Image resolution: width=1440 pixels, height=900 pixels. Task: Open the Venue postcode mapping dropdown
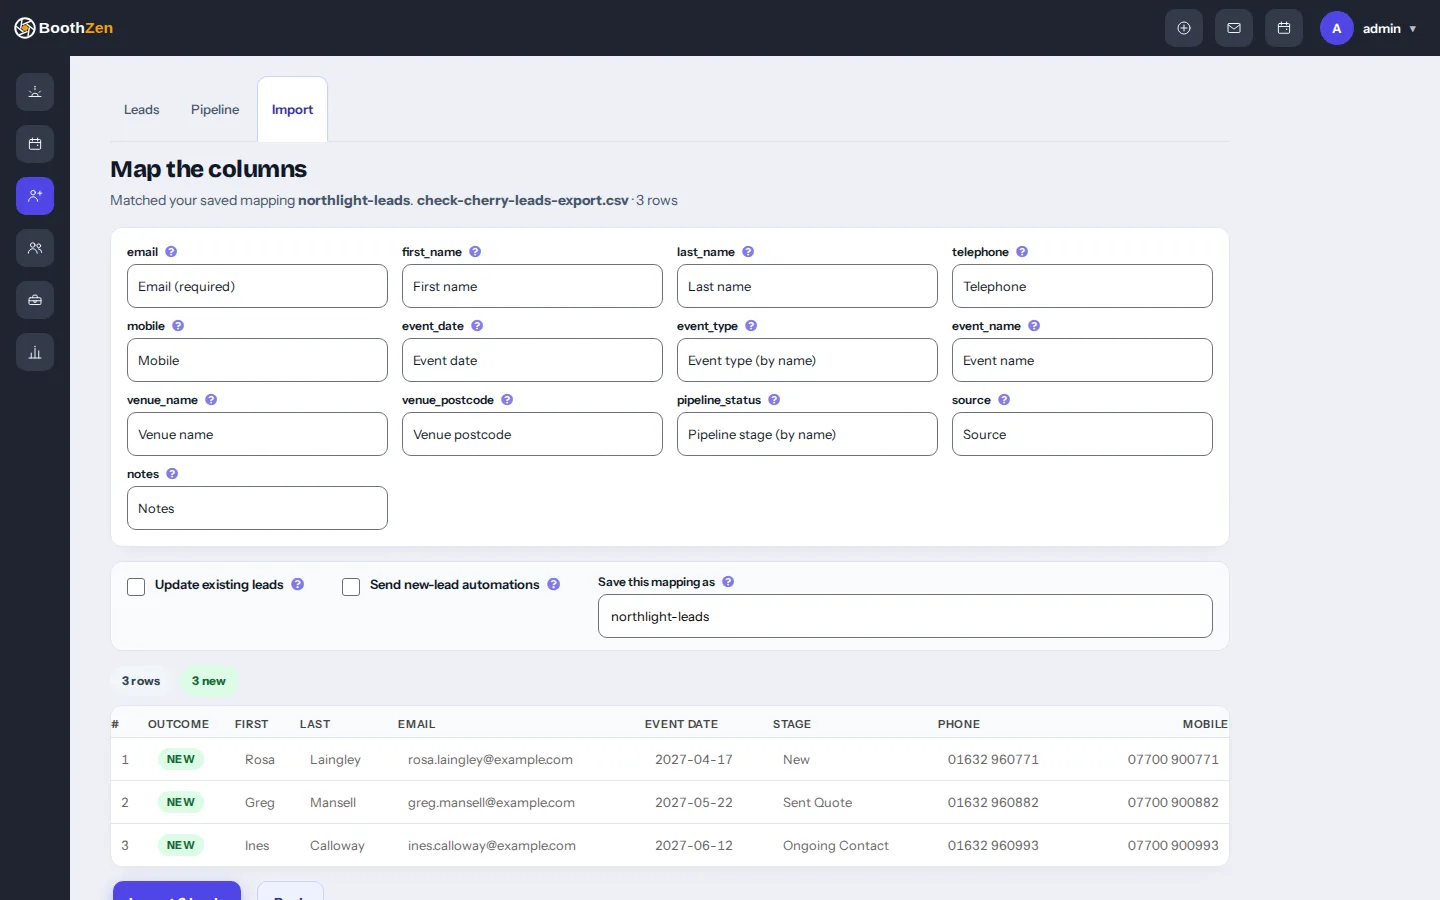532,434
